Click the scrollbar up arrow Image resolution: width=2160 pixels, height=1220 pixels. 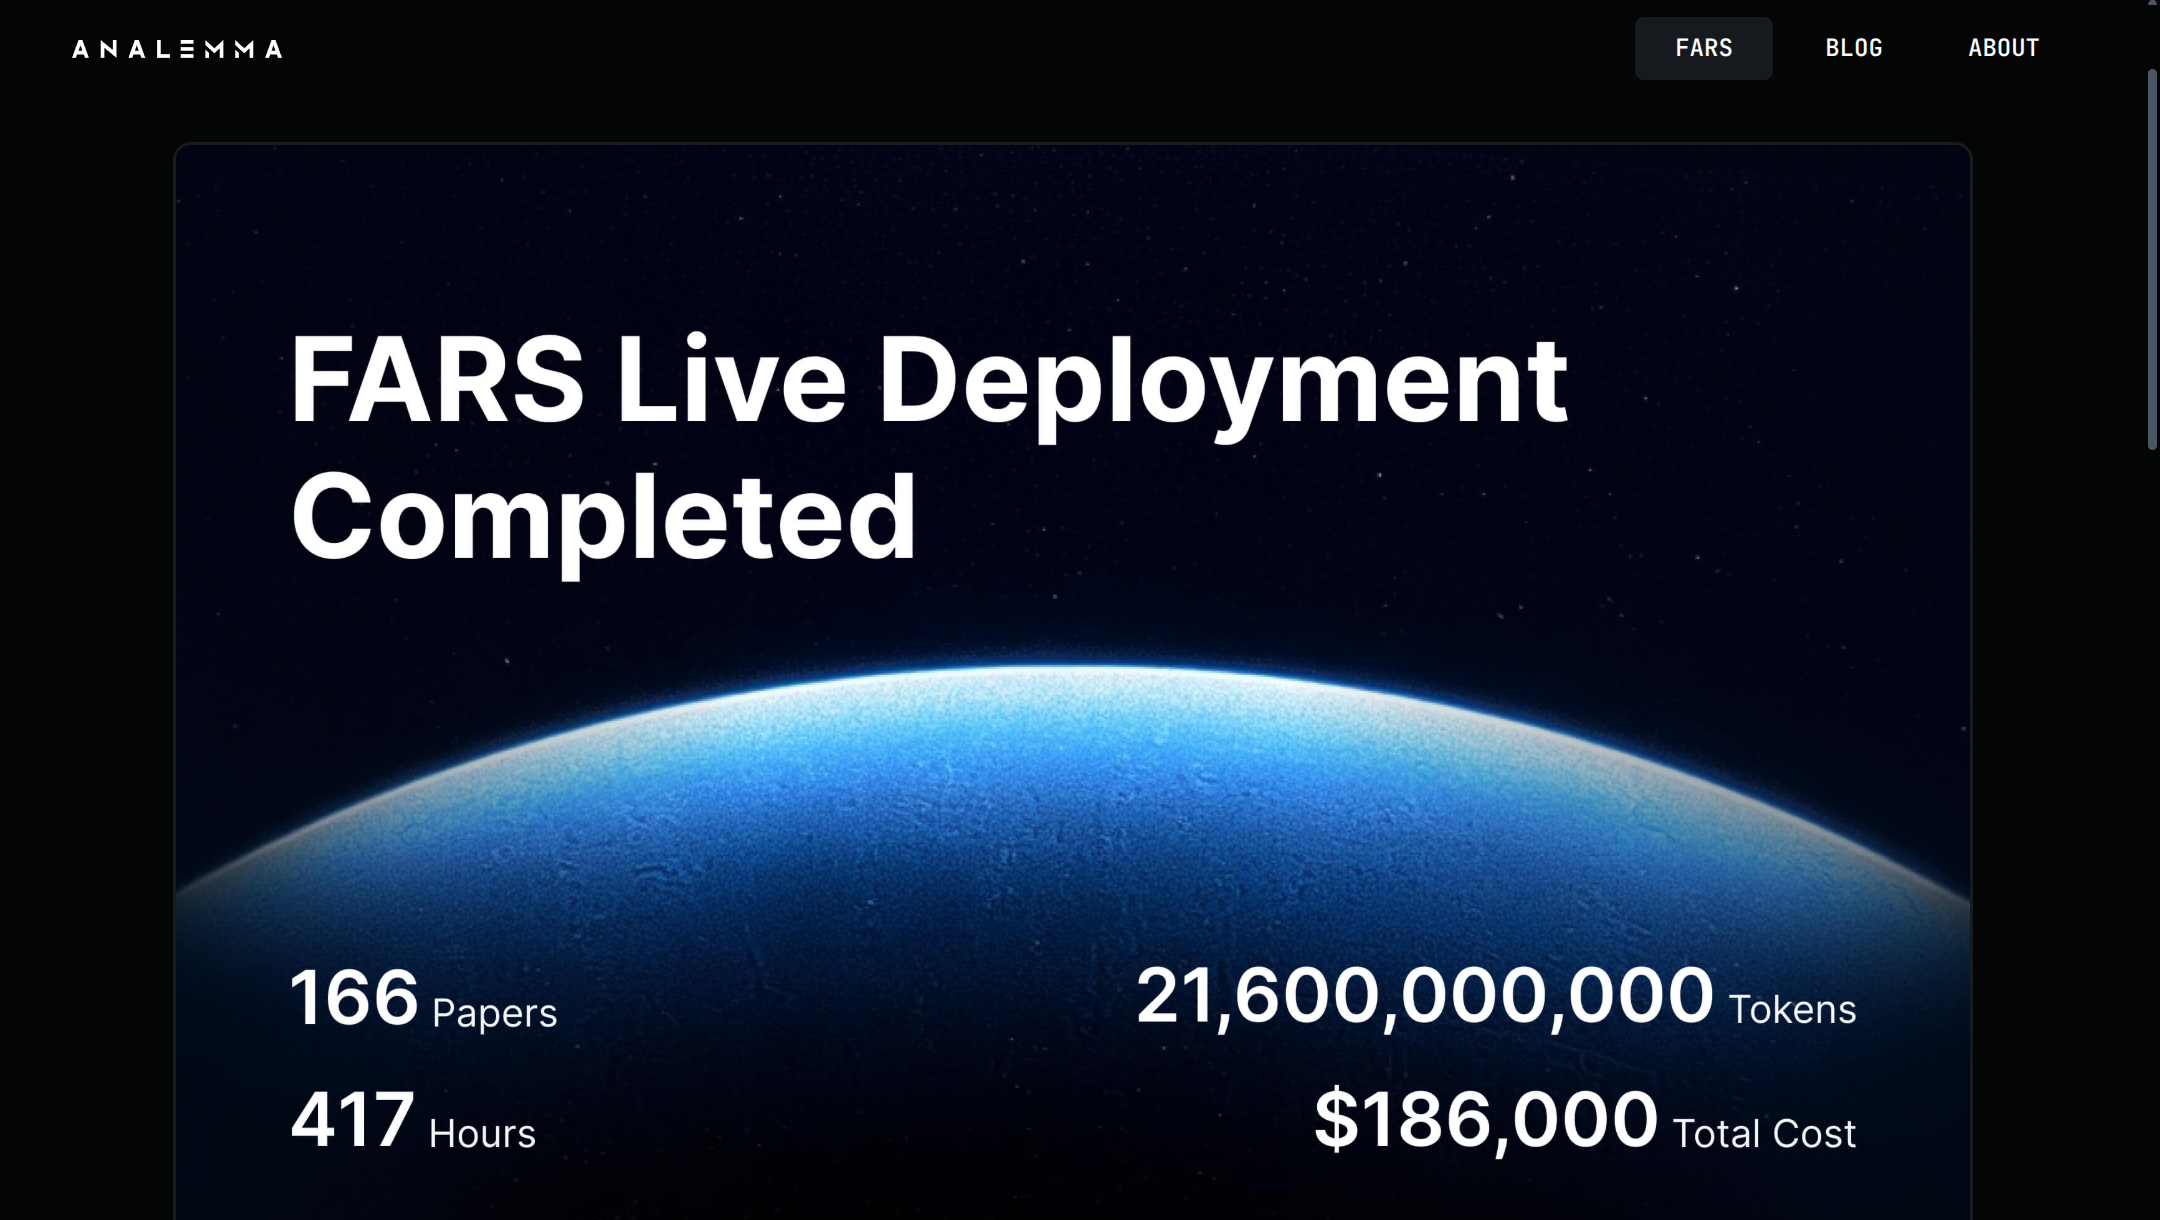click(x=2152, y=4)
